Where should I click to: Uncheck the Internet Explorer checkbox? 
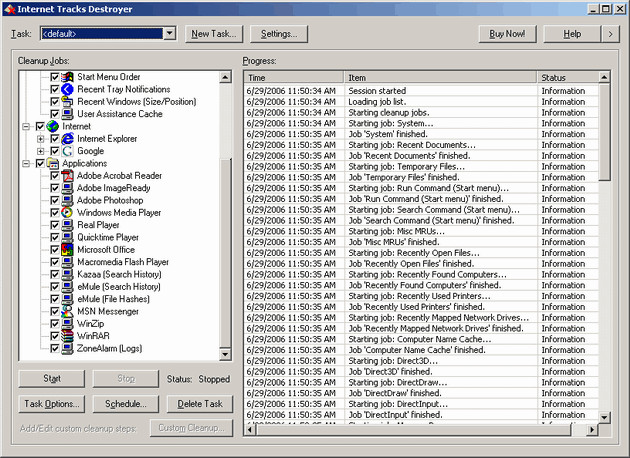pyautogui.click(x=55, y=139)
